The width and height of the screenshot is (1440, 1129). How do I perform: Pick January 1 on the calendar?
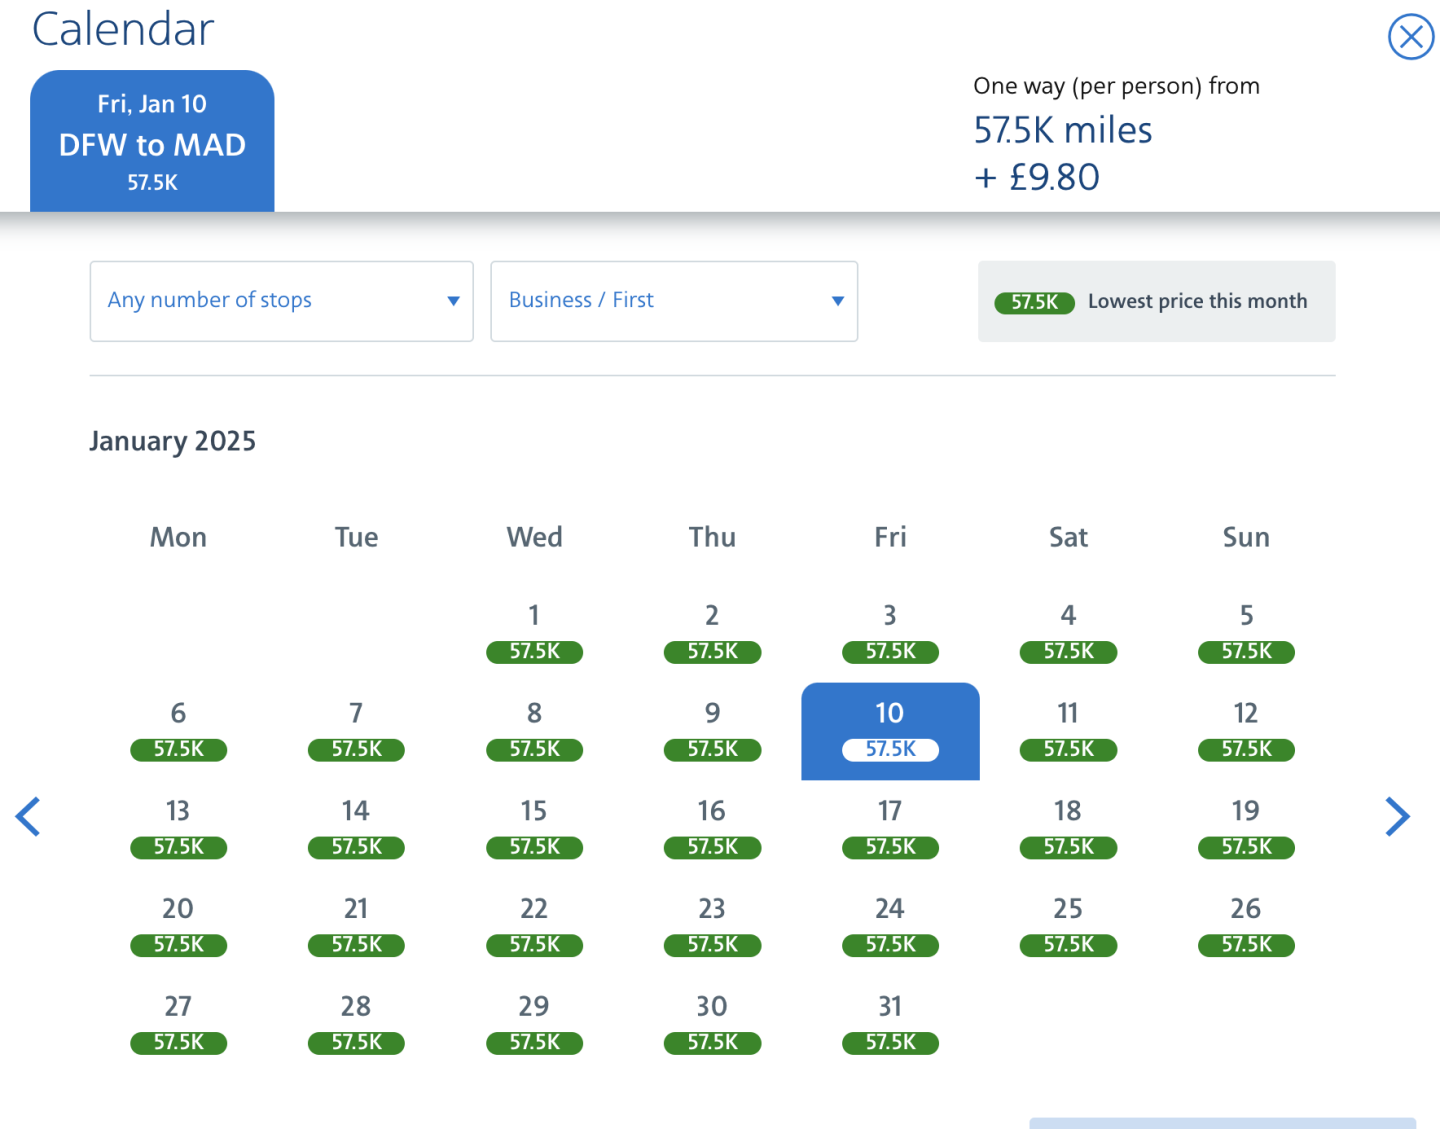coord(534,631)
